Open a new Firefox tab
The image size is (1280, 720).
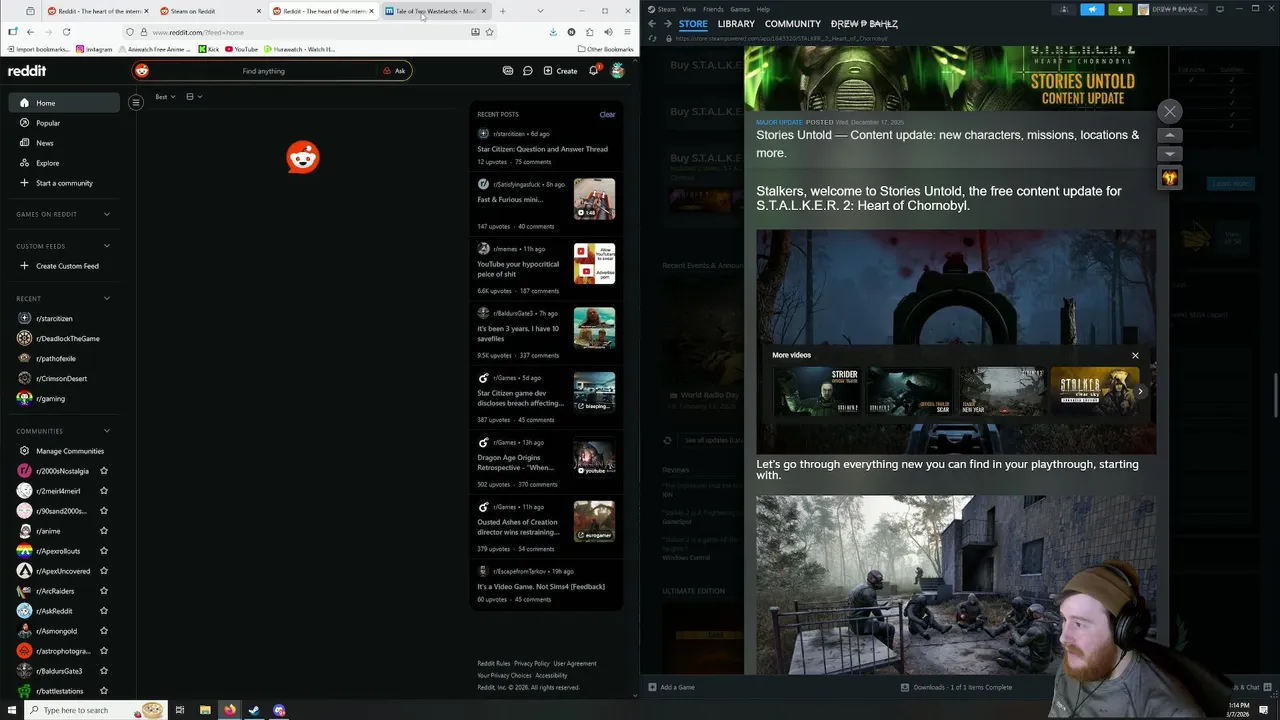(502, 11)
